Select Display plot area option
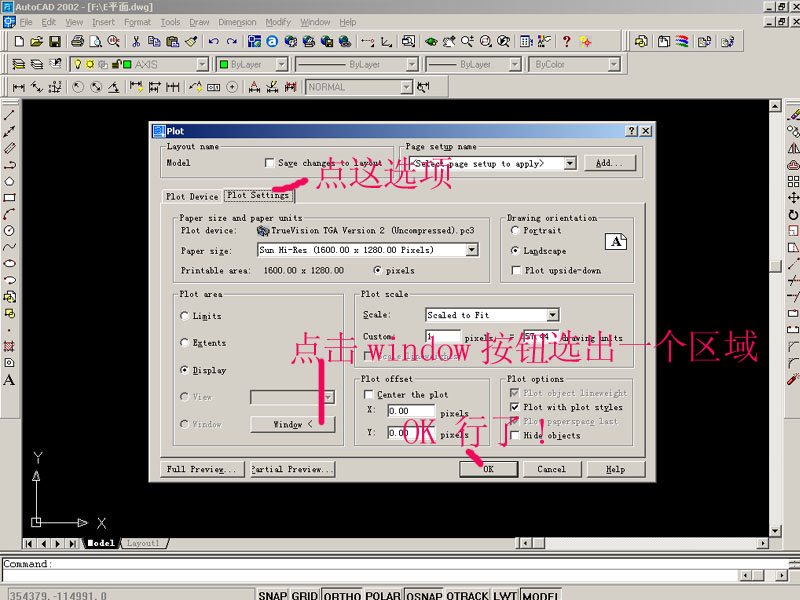800x600 pixels. 185,370
